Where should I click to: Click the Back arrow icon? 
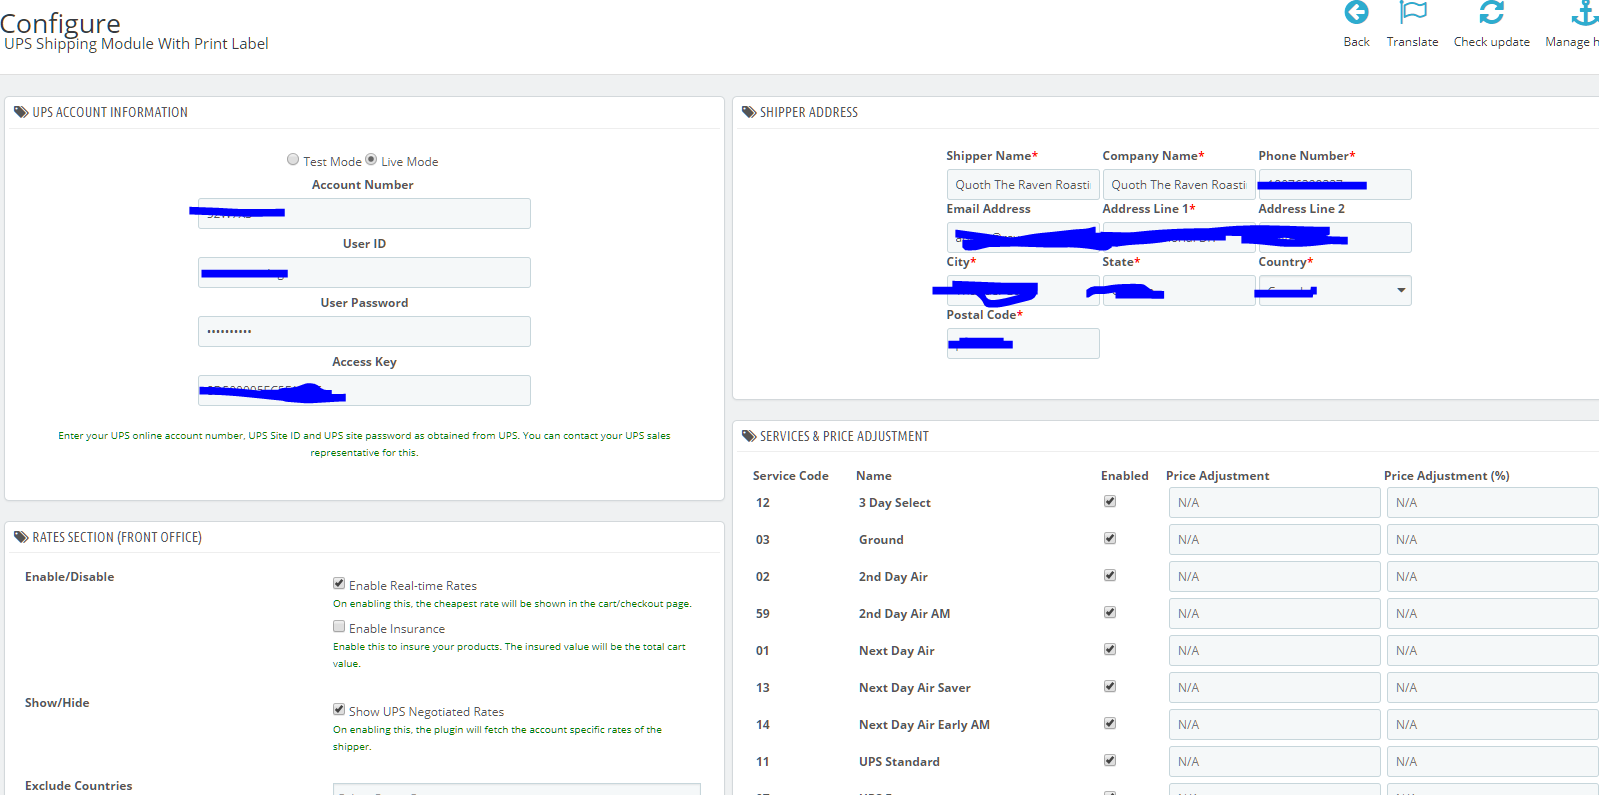pos(1356,13)
